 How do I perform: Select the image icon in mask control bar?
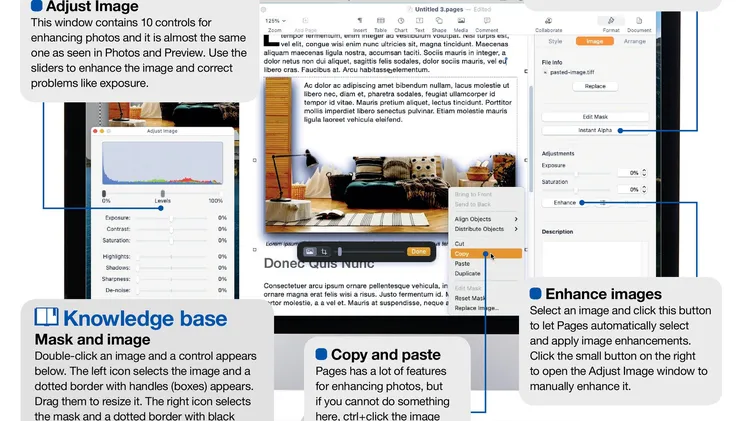coord(310,252)
